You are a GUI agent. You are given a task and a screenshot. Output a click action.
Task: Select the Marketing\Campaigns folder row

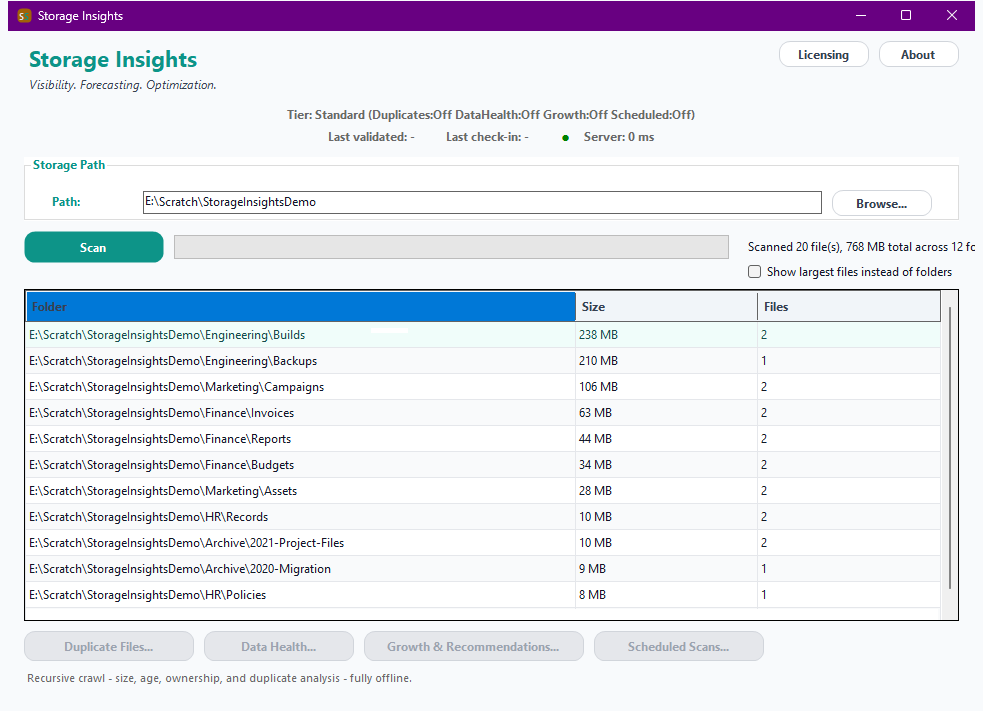pos(483,387)
